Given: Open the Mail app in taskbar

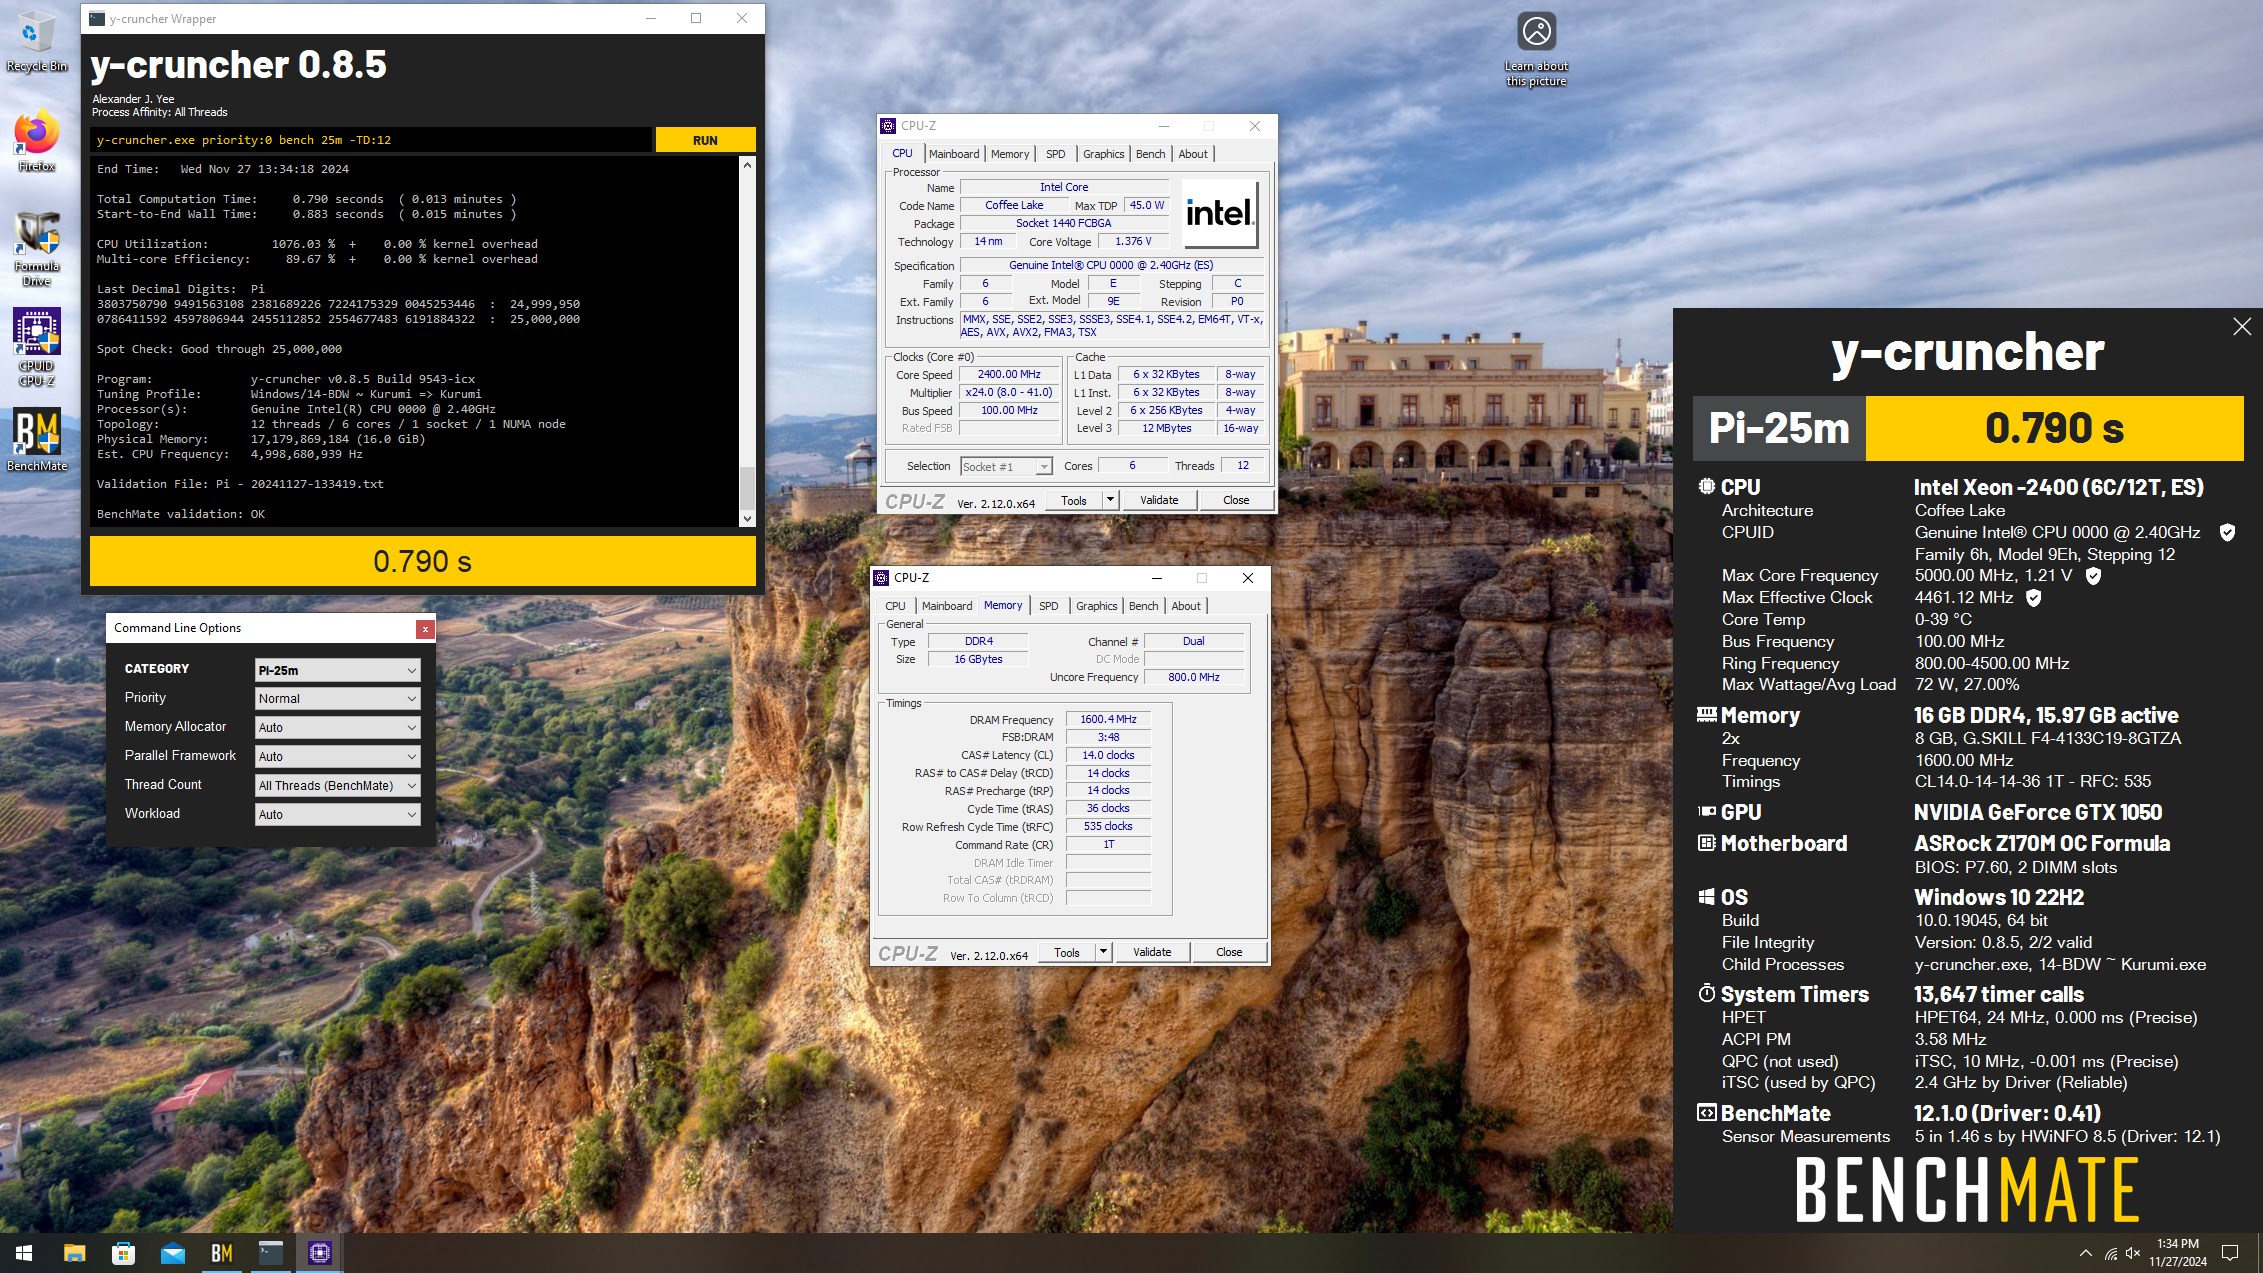Looking at the screenshot, I should click(x=173, y=1253).
